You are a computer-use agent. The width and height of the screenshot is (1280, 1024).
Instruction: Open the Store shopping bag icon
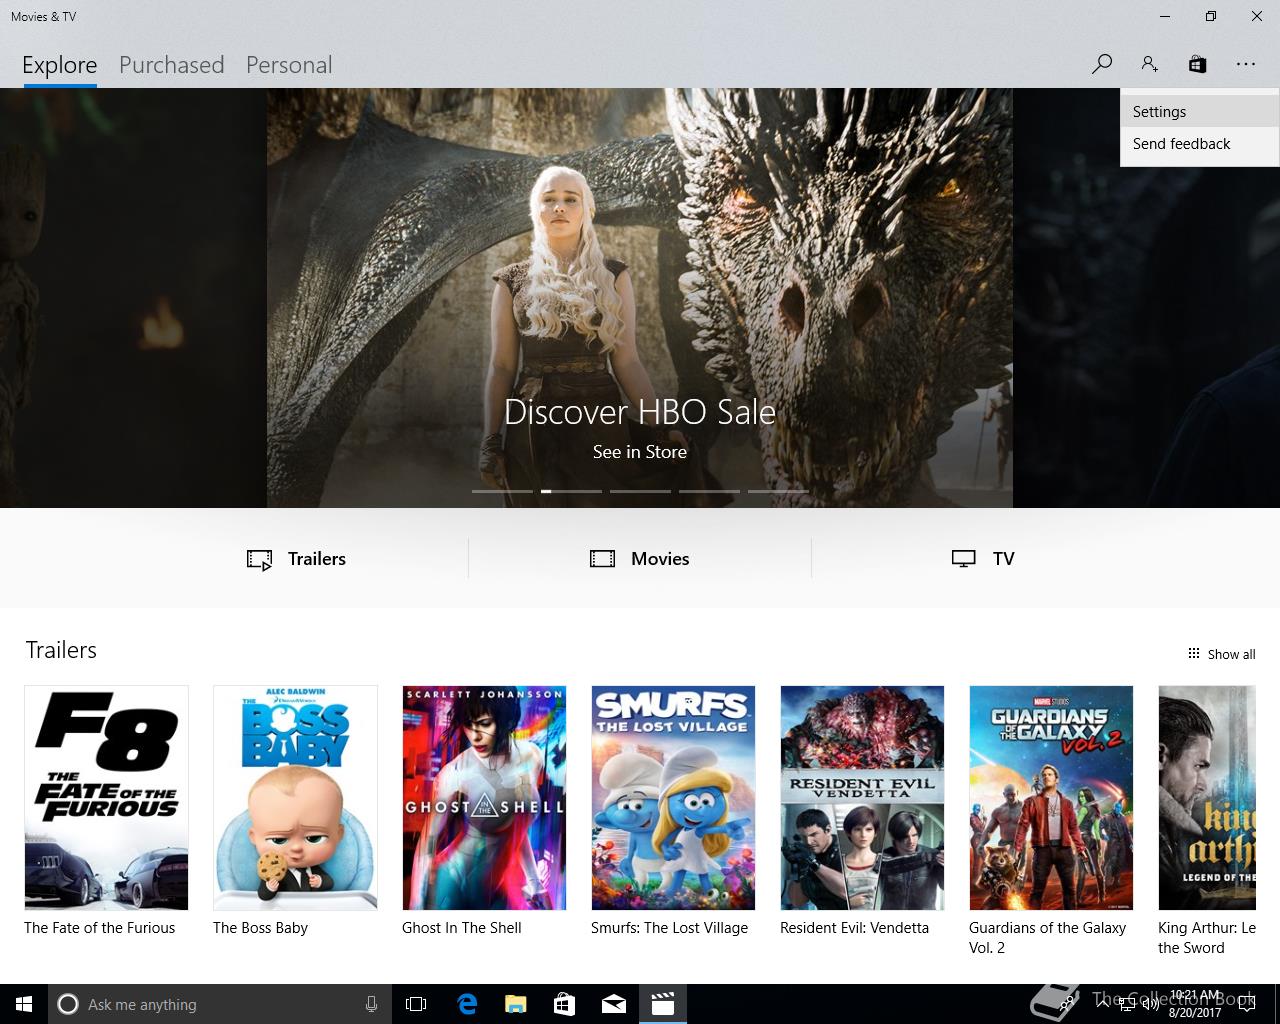(1197, 64)
